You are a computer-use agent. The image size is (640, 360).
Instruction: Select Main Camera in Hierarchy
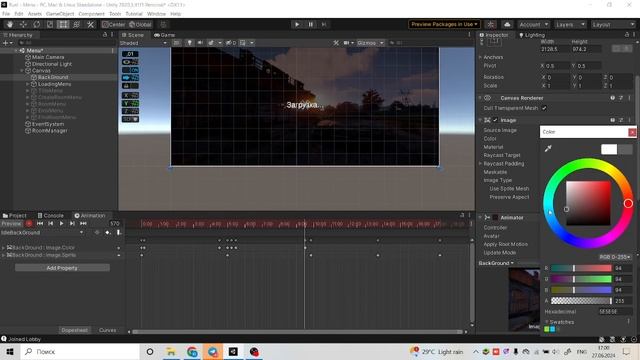coord(48,57)
